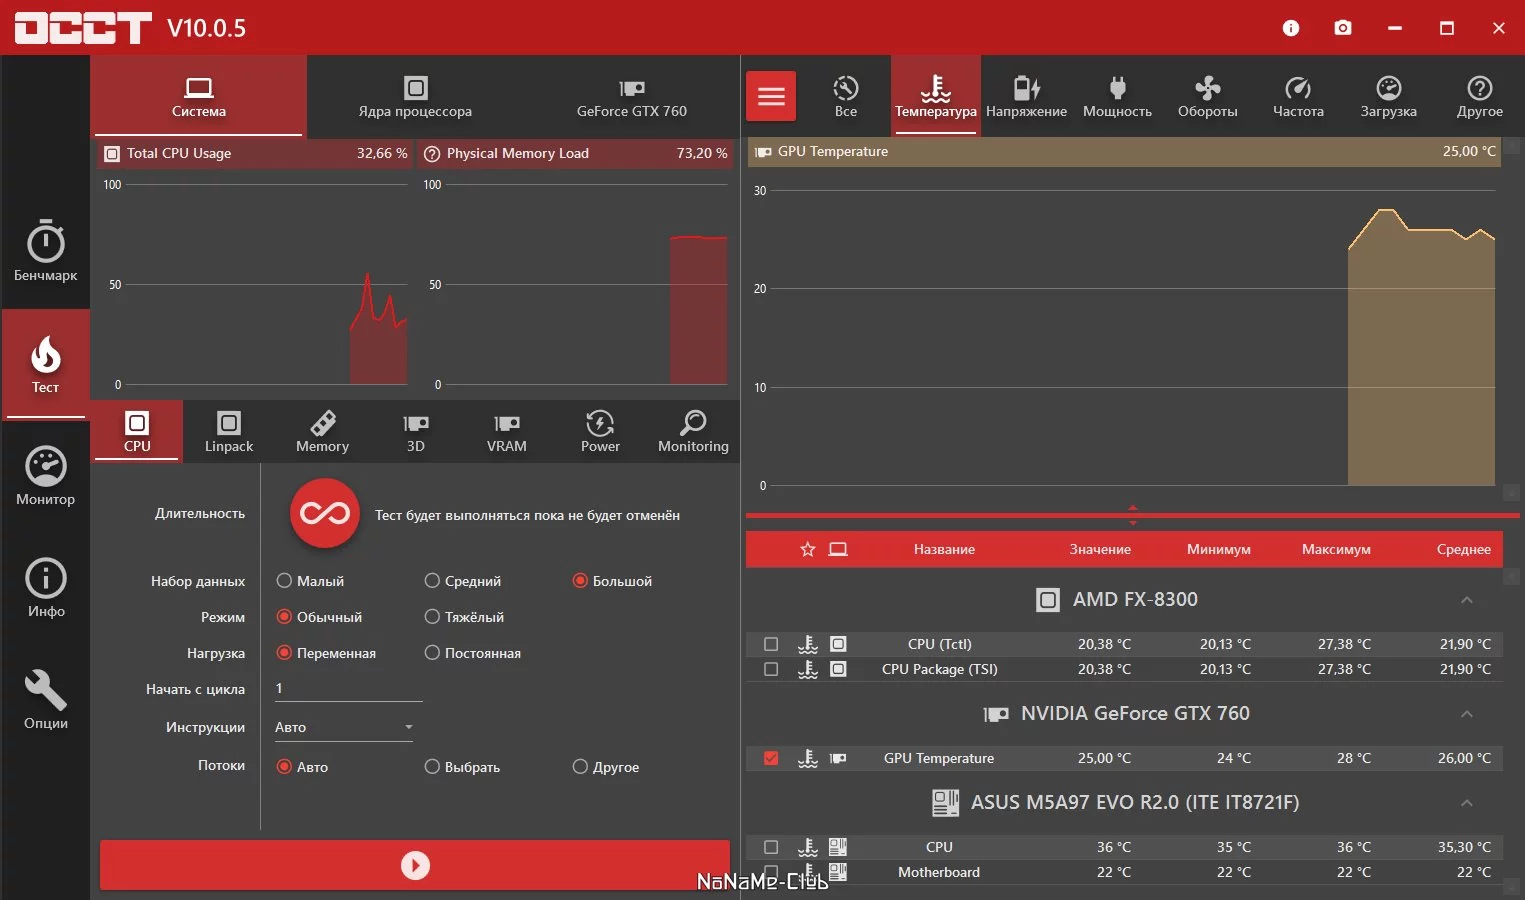Image resolution: width=1525 pixels, height=900 pixels.
Task: Click the star favorites column icon
Action: [x=808, y=549]
